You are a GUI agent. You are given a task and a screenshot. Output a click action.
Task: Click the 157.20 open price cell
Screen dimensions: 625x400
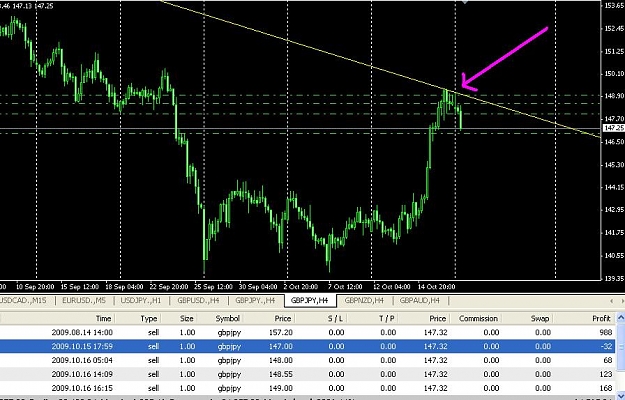coord(282,332)
